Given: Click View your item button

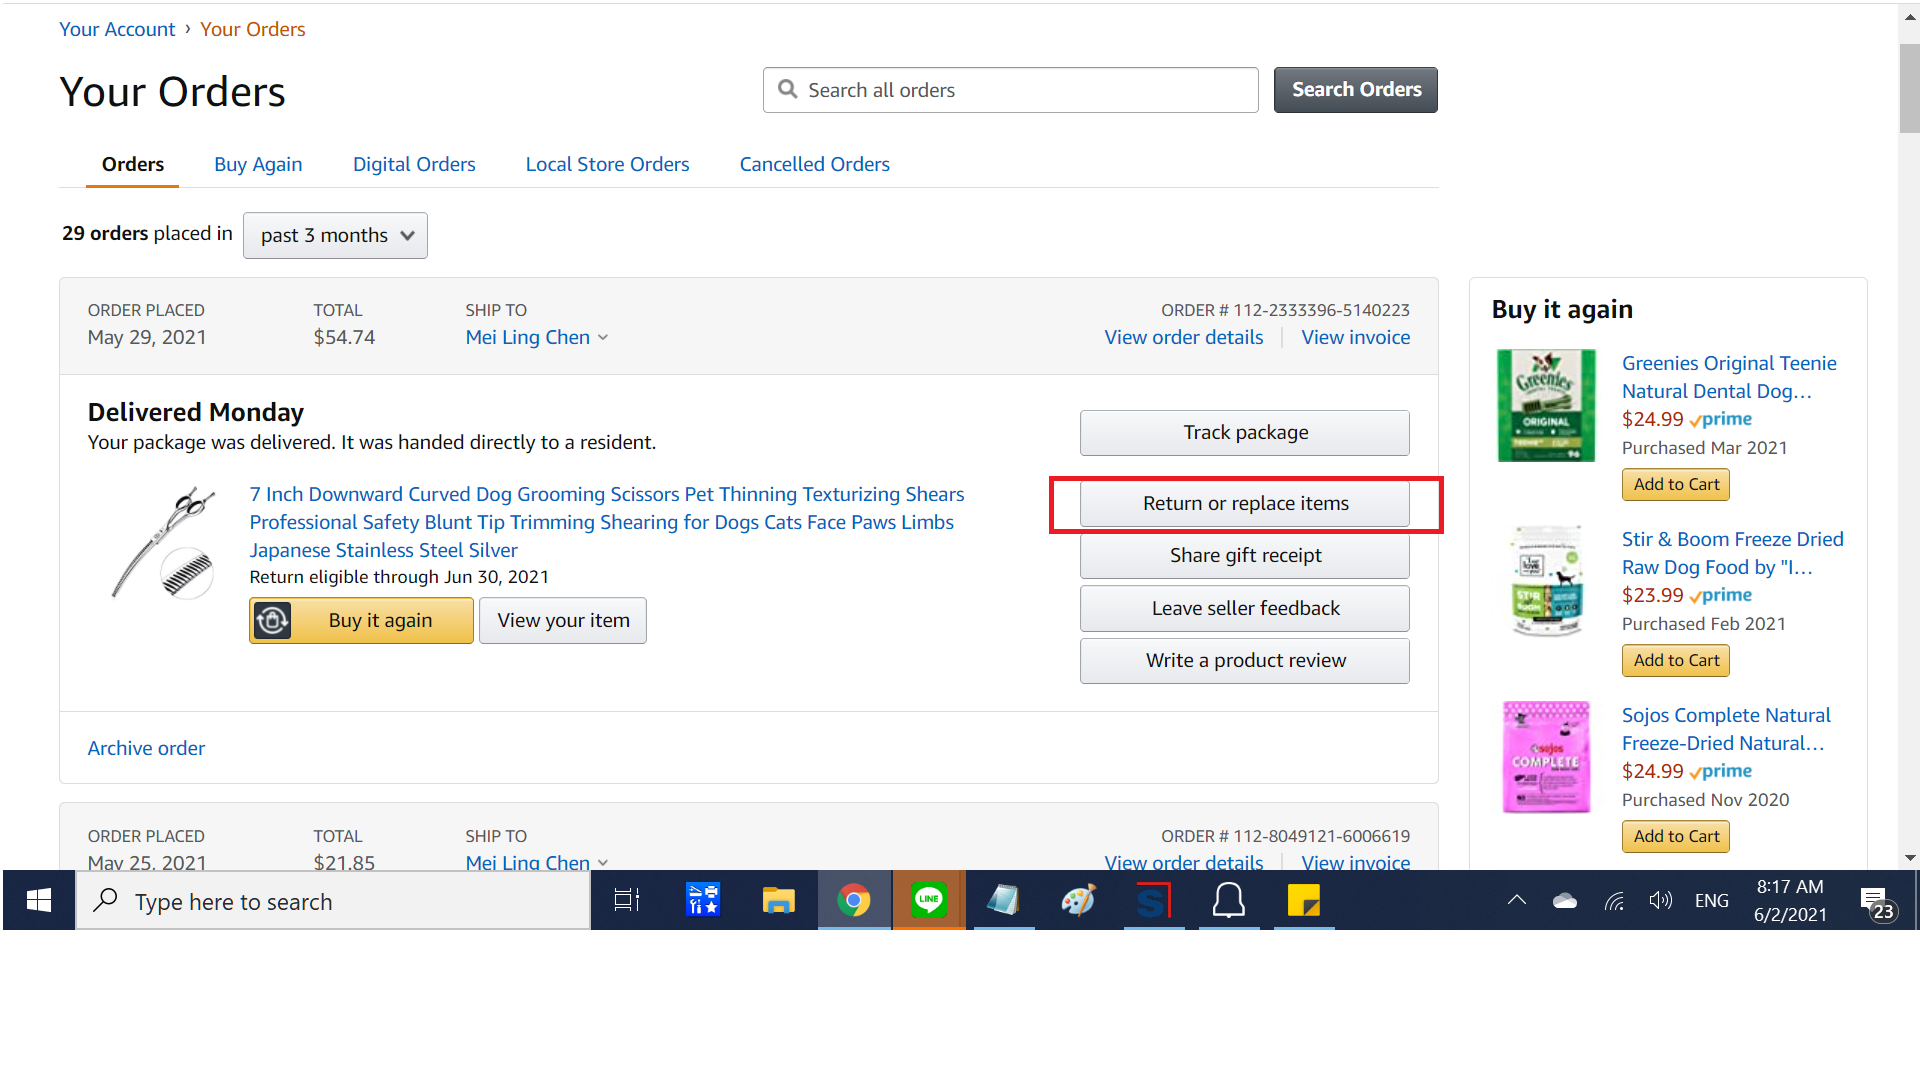Looking at the screenshot, I should pos(563,620).
